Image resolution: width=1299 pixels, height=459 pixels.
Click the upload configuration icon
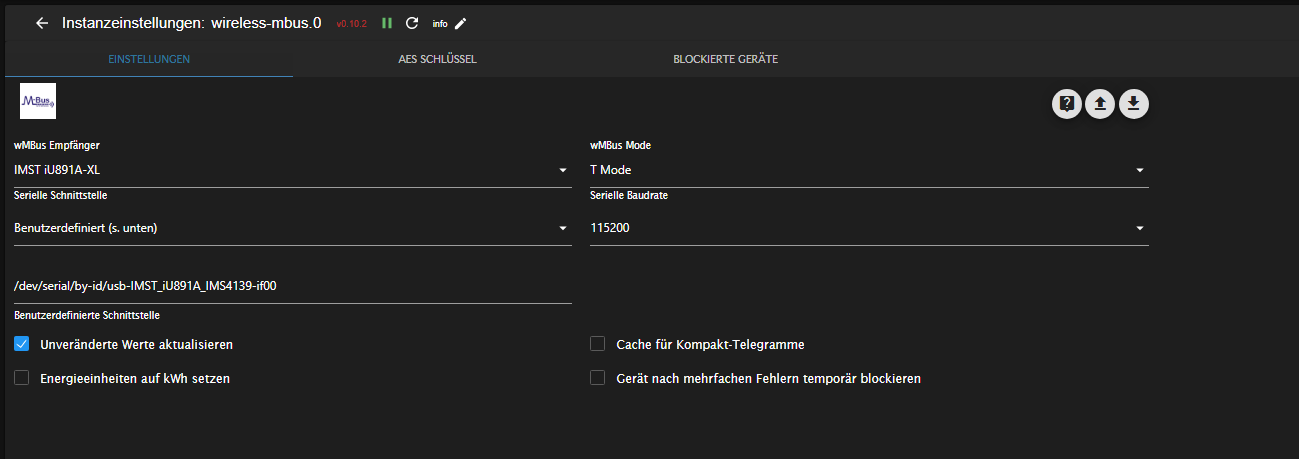1100,104
